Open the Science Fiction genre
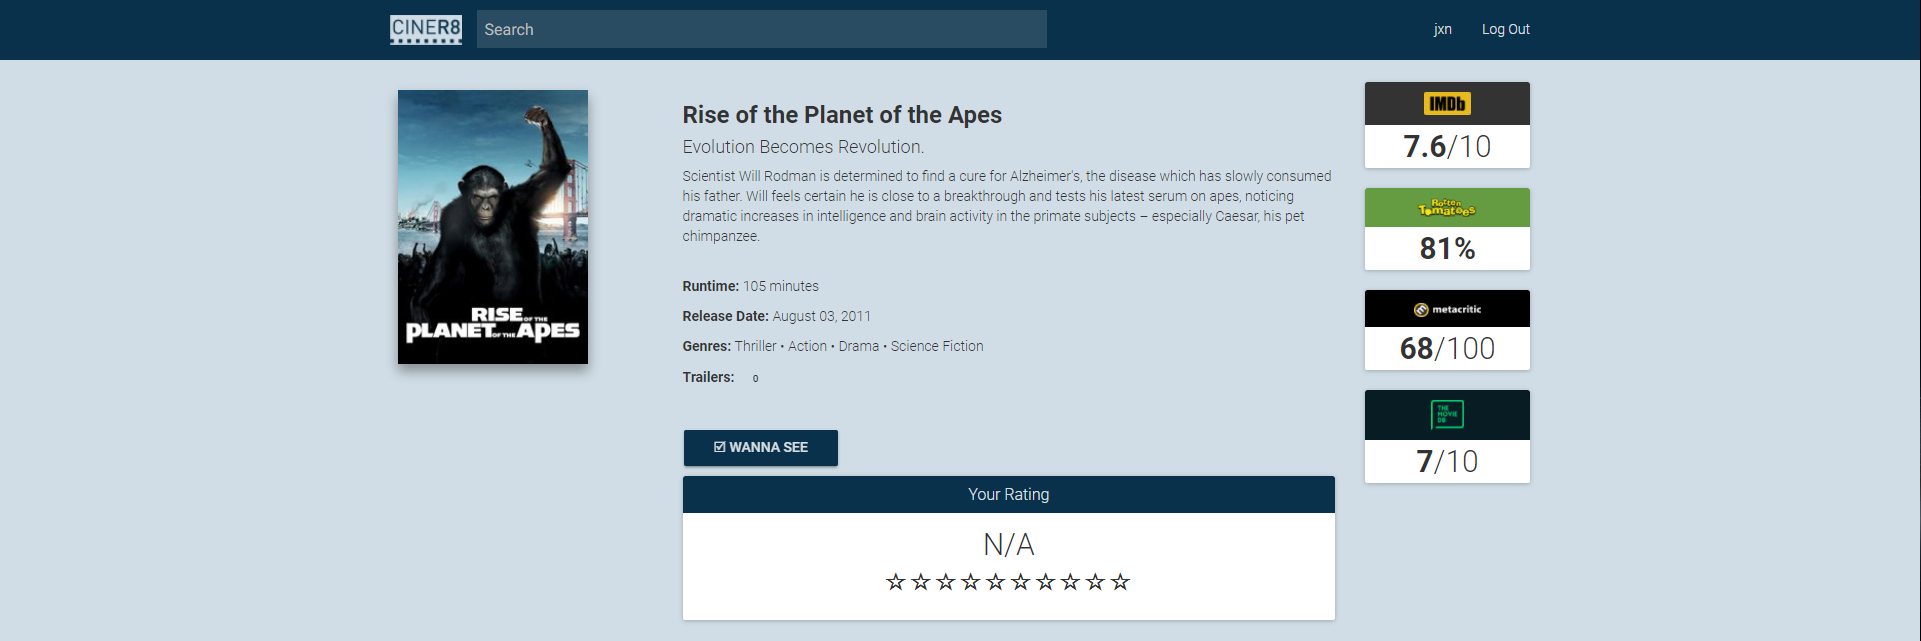The width and height of the screenshot is (1921, 641). [937, 346]
